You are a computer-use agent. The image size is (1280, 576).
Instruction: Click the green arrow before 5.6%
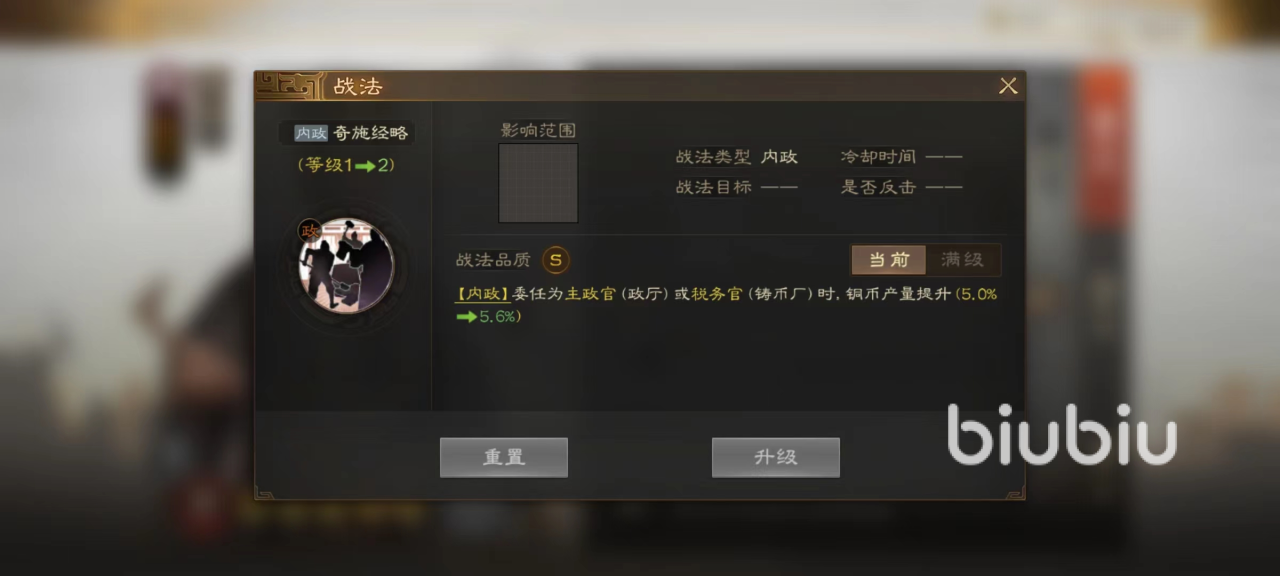tap(466, 317)
